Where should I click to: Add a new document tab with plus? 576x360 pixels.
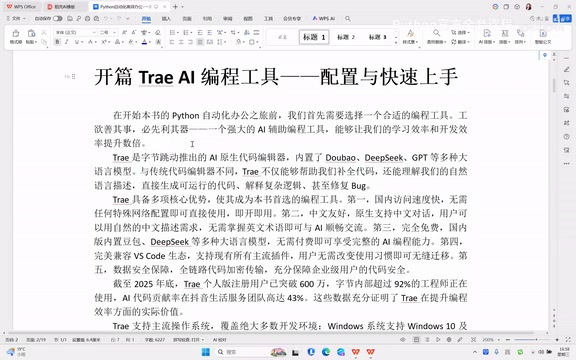point(175,7)
